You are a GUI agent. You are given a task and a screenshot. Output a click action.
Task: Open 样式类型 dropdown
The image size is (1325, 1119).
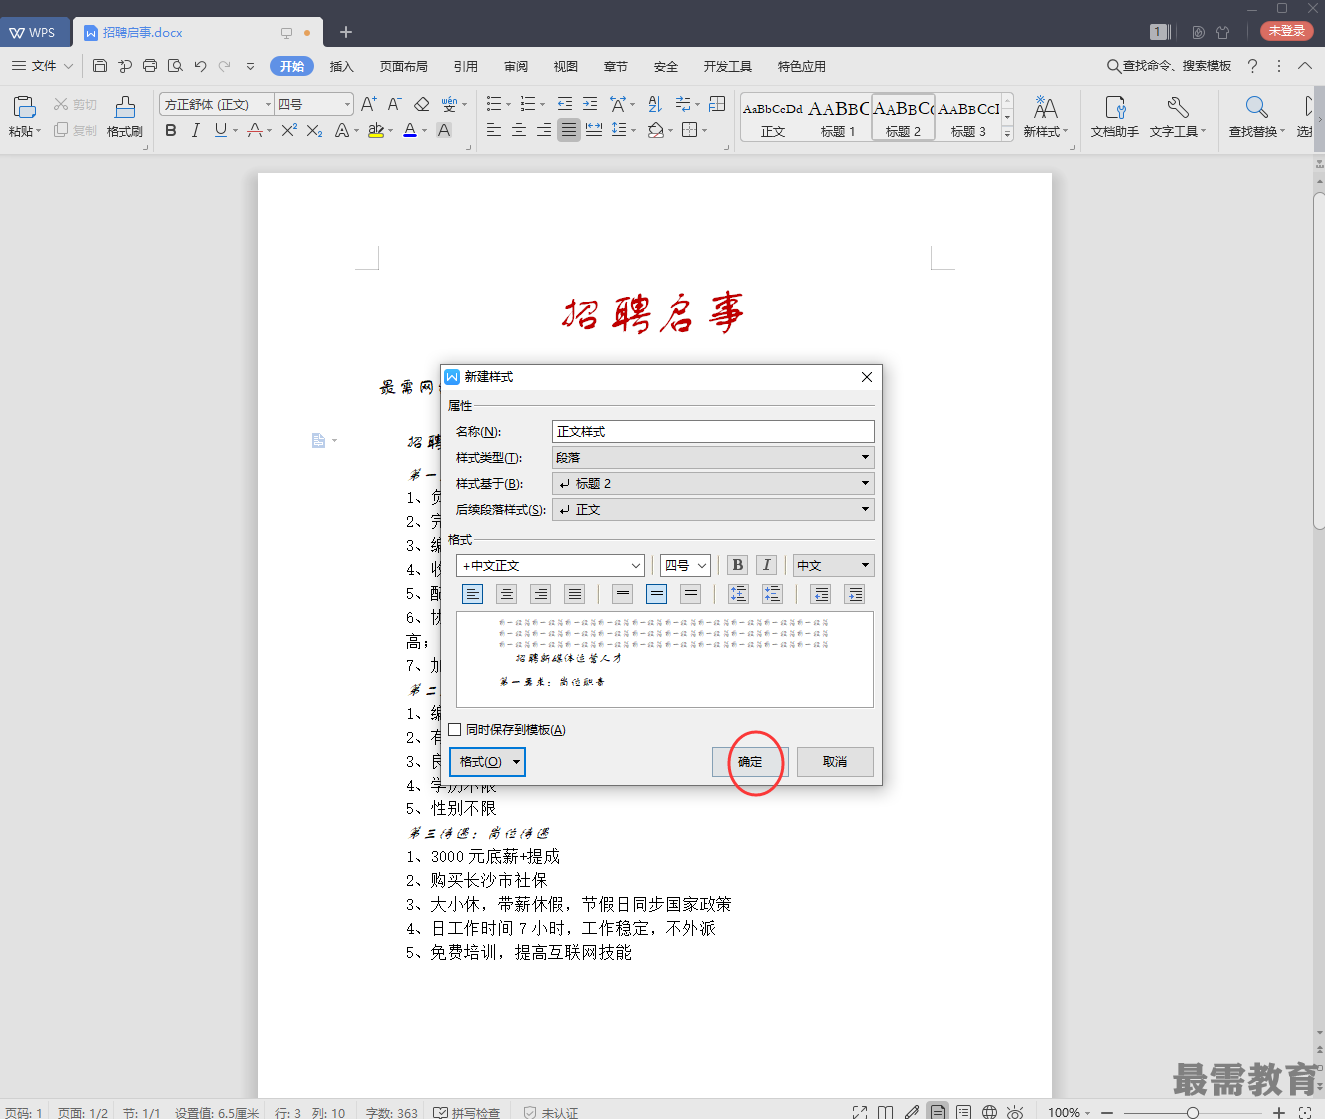coord(713,457)
